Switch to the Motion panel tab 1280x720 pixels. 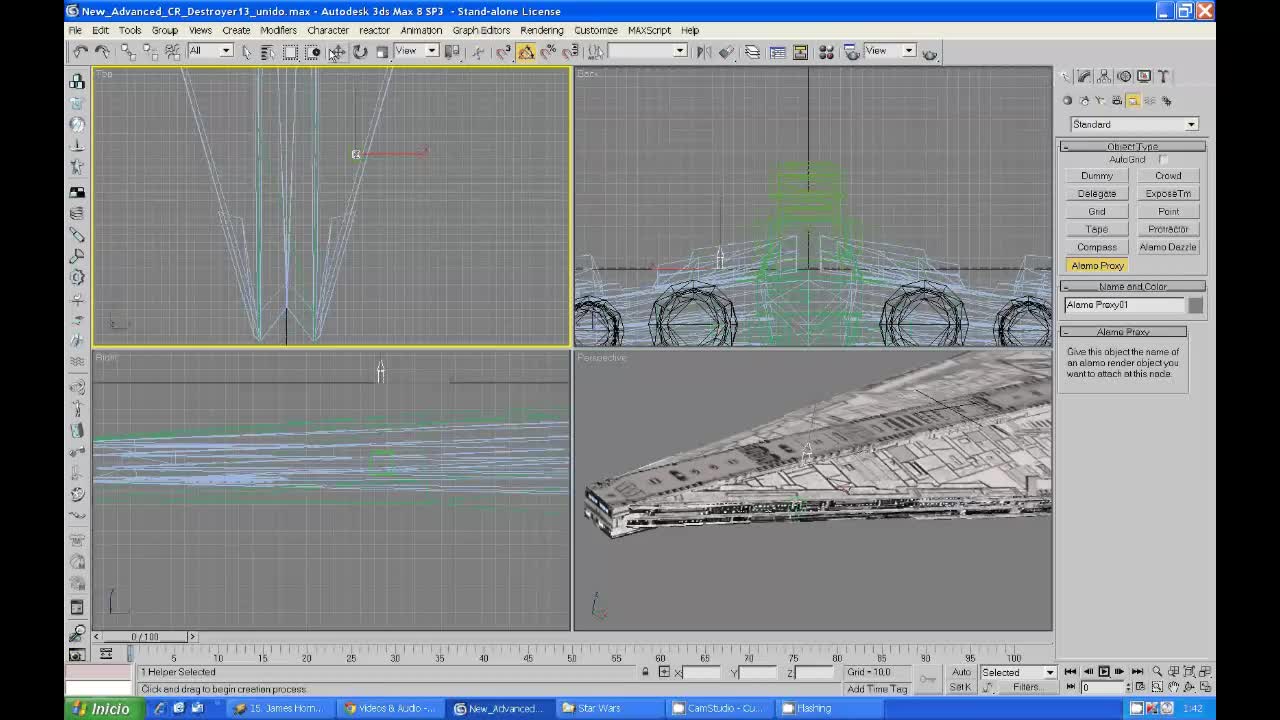[x=1124, y=76]
